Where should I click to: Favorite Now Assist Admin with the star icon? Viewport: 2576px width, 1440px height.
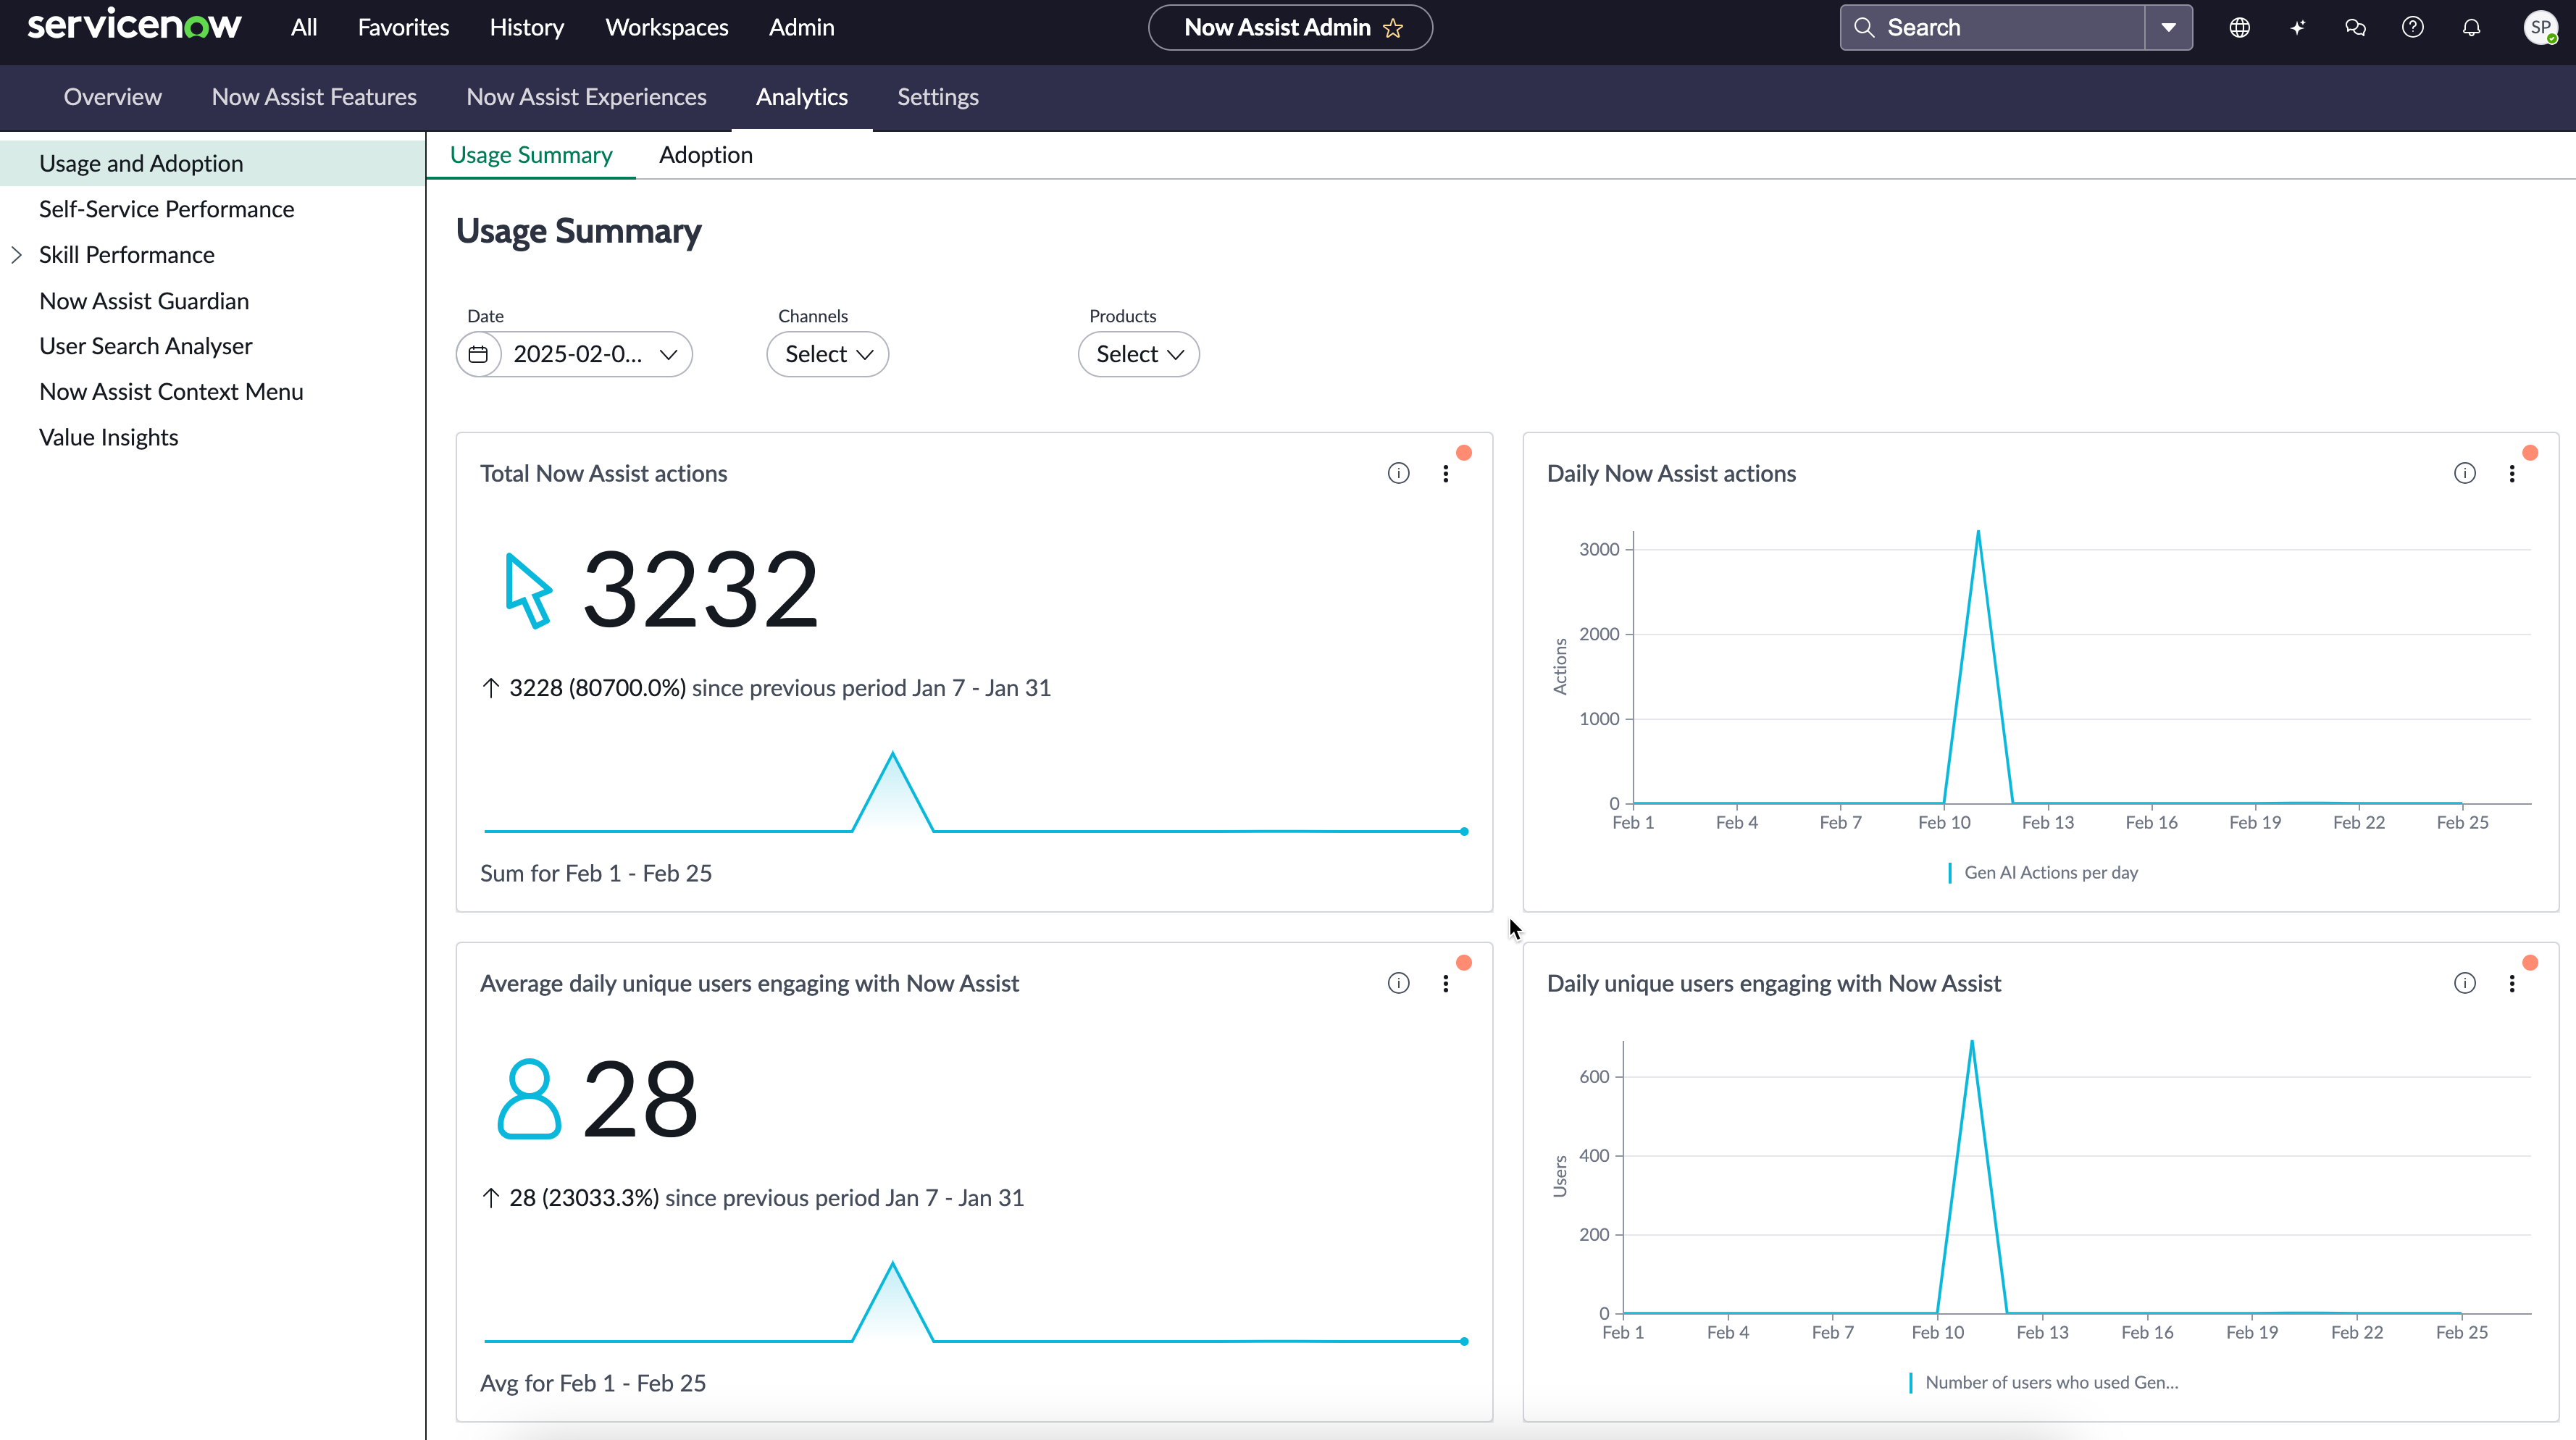coord(1393,28)
